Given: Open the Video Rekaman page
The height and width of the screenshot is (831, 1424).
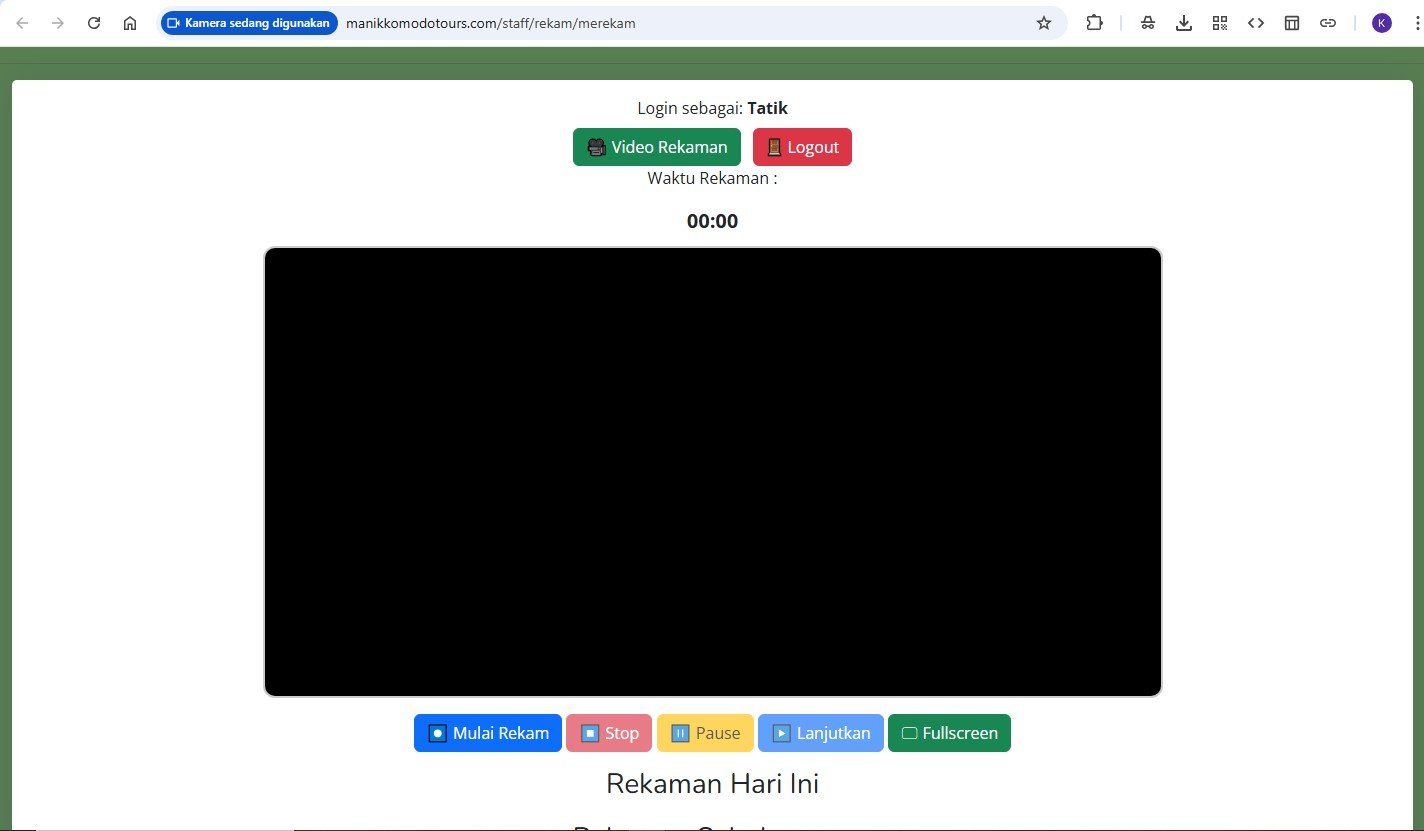Looking at the screenshot, I should (656, 147).
